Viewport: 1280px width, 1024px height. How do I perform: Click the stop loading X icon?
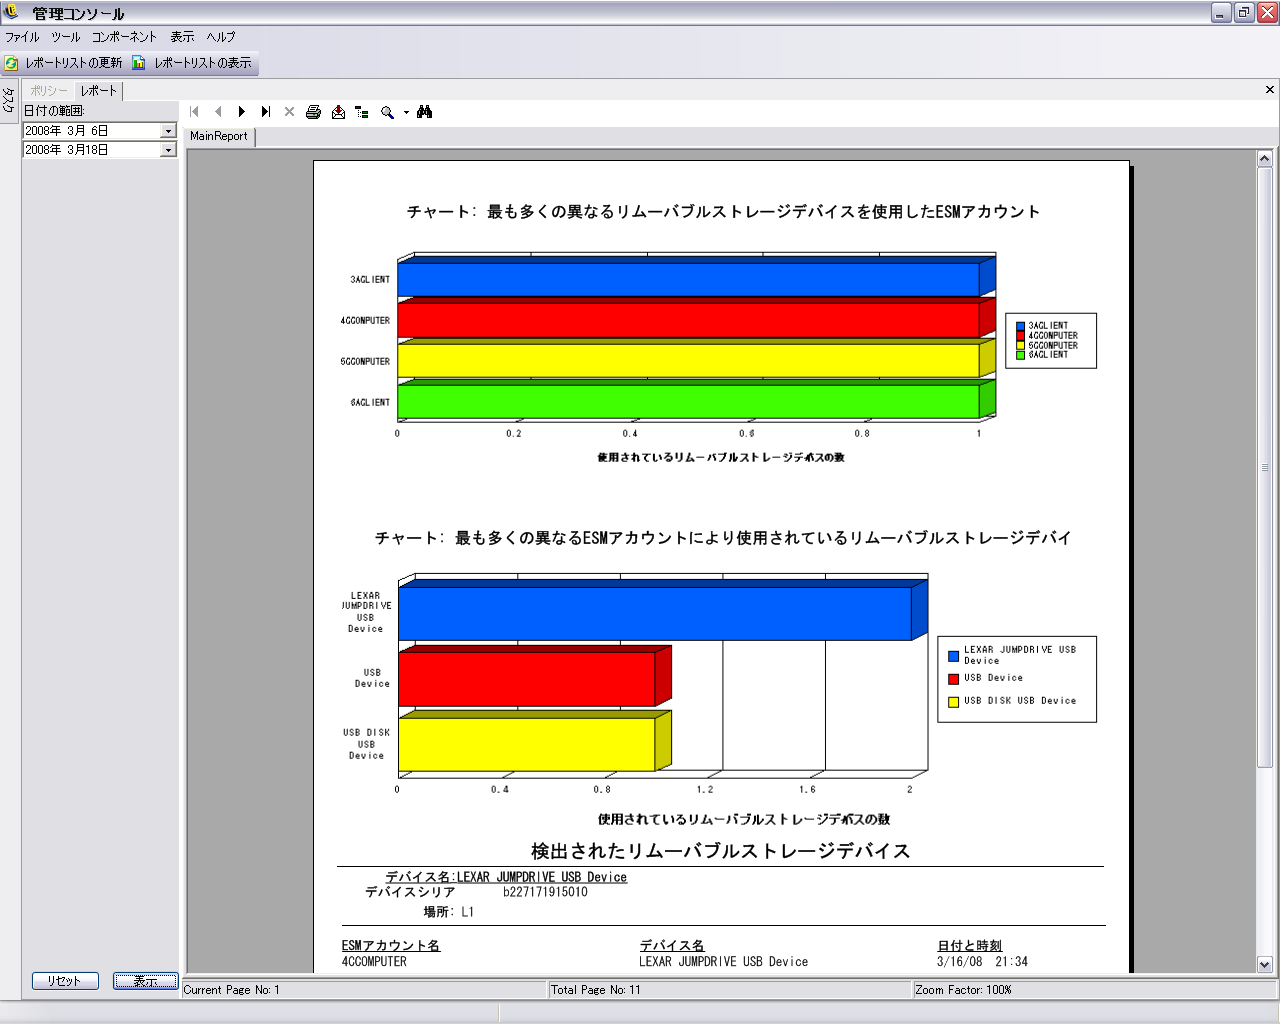point(290,112)
